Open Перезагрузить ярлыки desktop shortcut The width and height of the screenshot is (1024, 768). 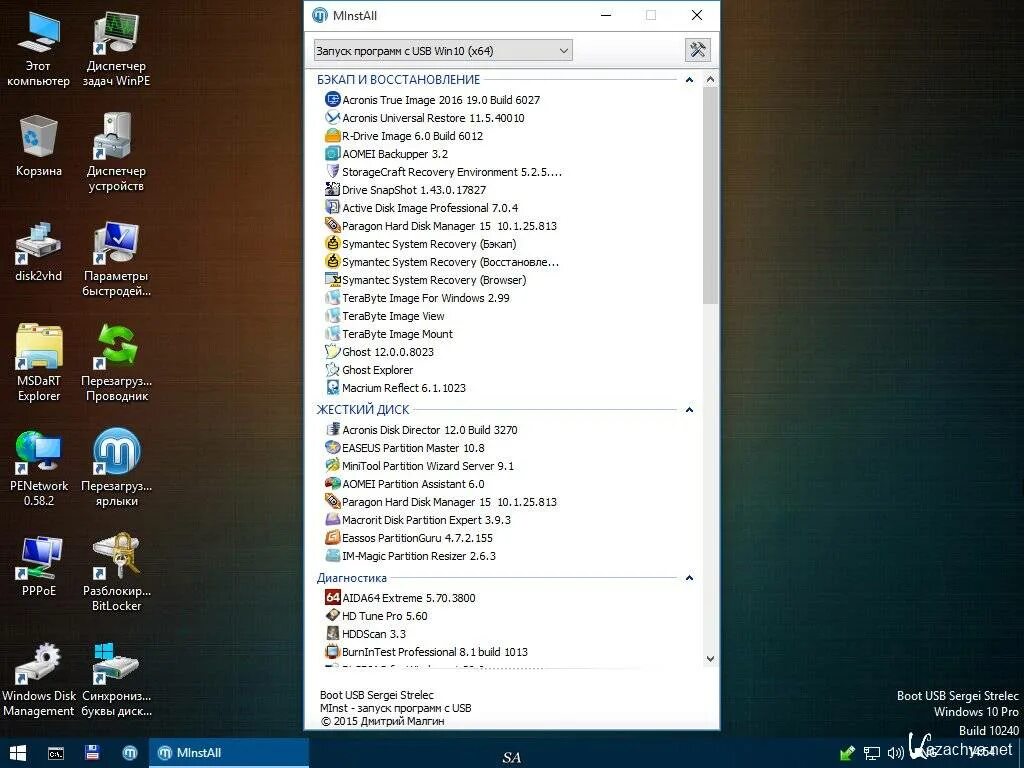point(116,468)
